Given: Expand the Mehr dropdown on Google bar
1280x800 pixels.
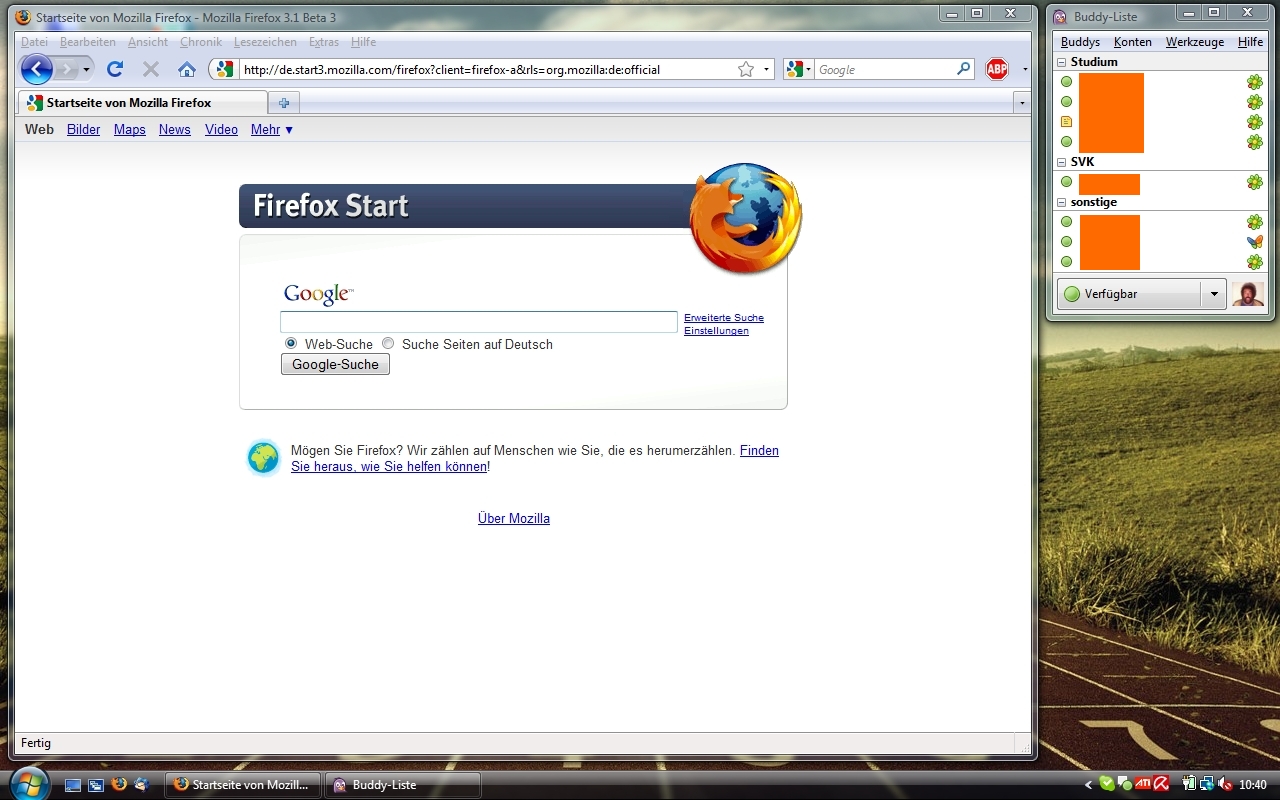Looking at the screenshot, I should (x=272, y=129).
